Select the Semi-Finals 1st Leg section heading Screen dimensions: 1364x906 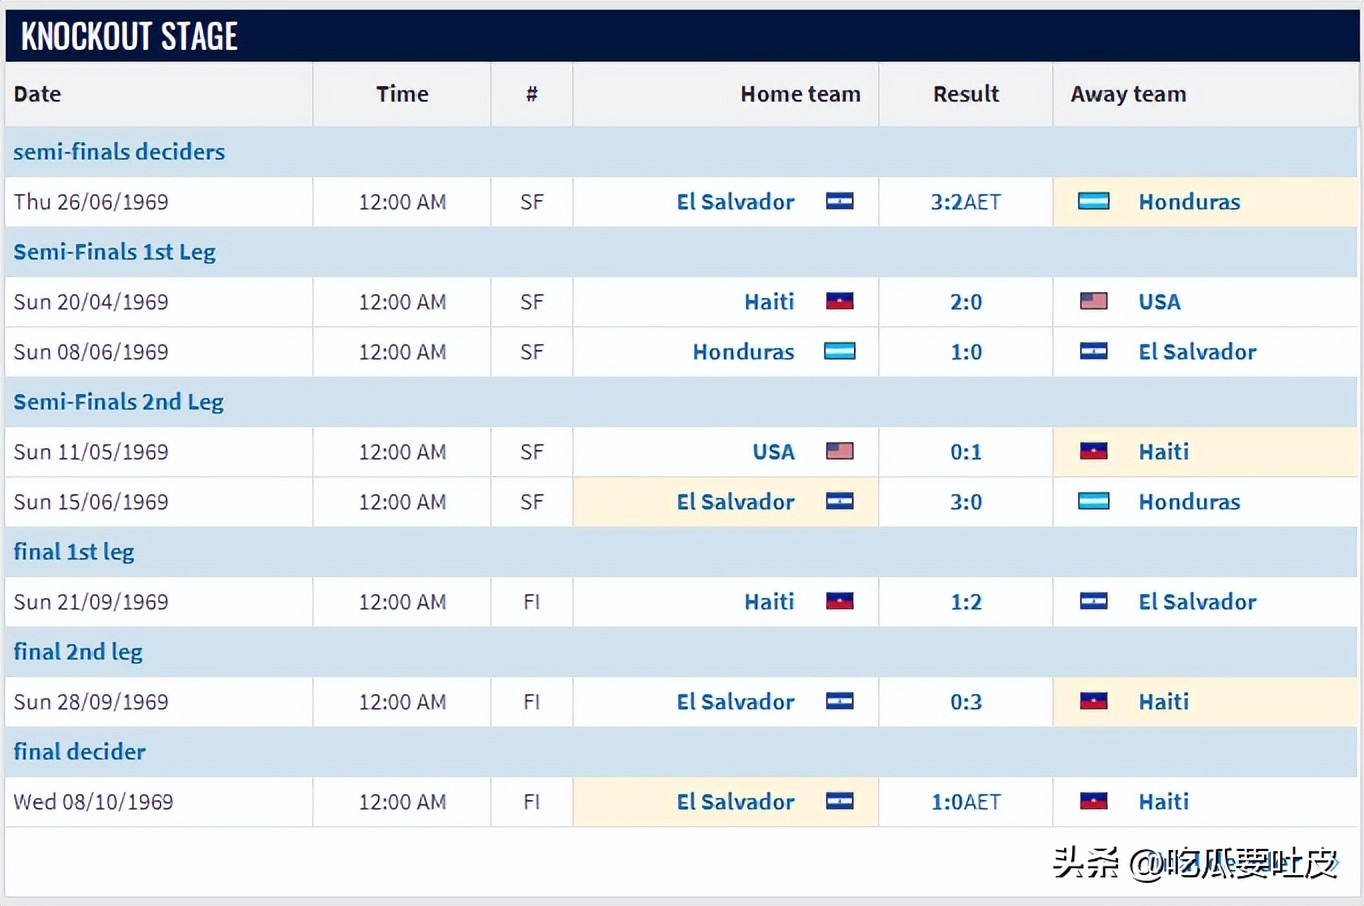coord(114,252)
